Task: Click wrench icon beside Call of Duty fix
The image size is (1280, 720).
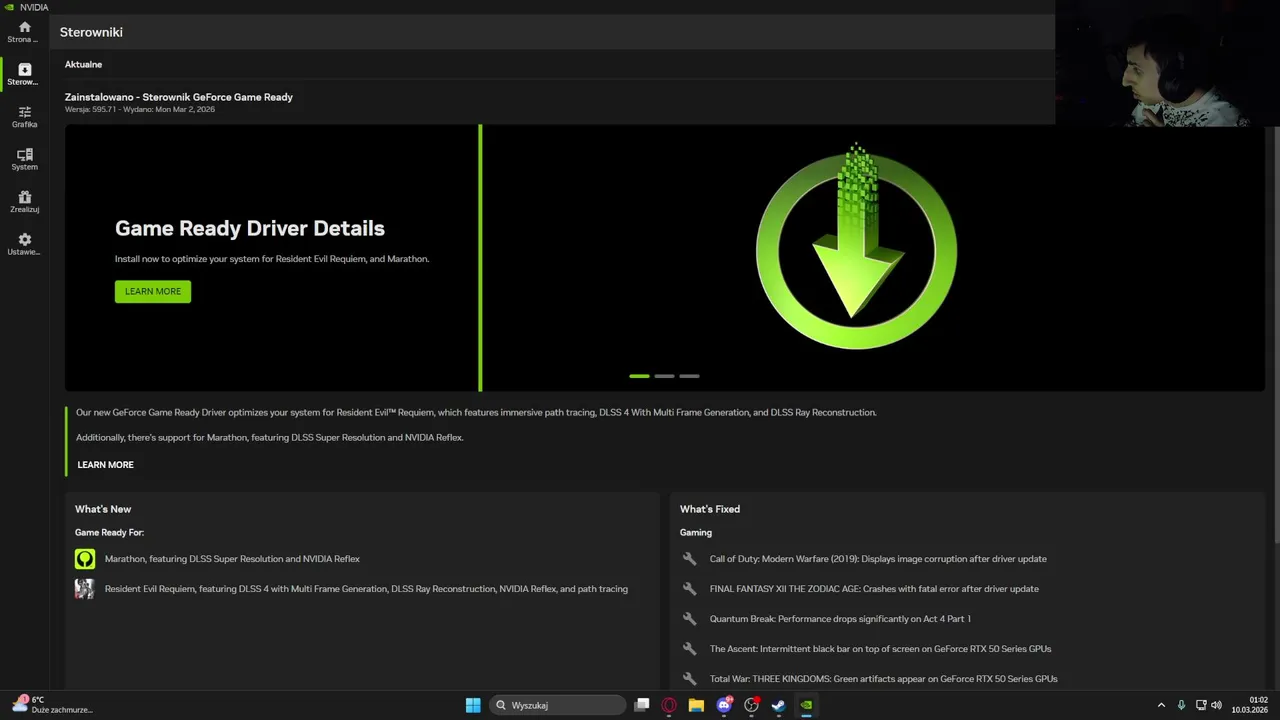Action: pyautogui.click(x=689, y=559)
